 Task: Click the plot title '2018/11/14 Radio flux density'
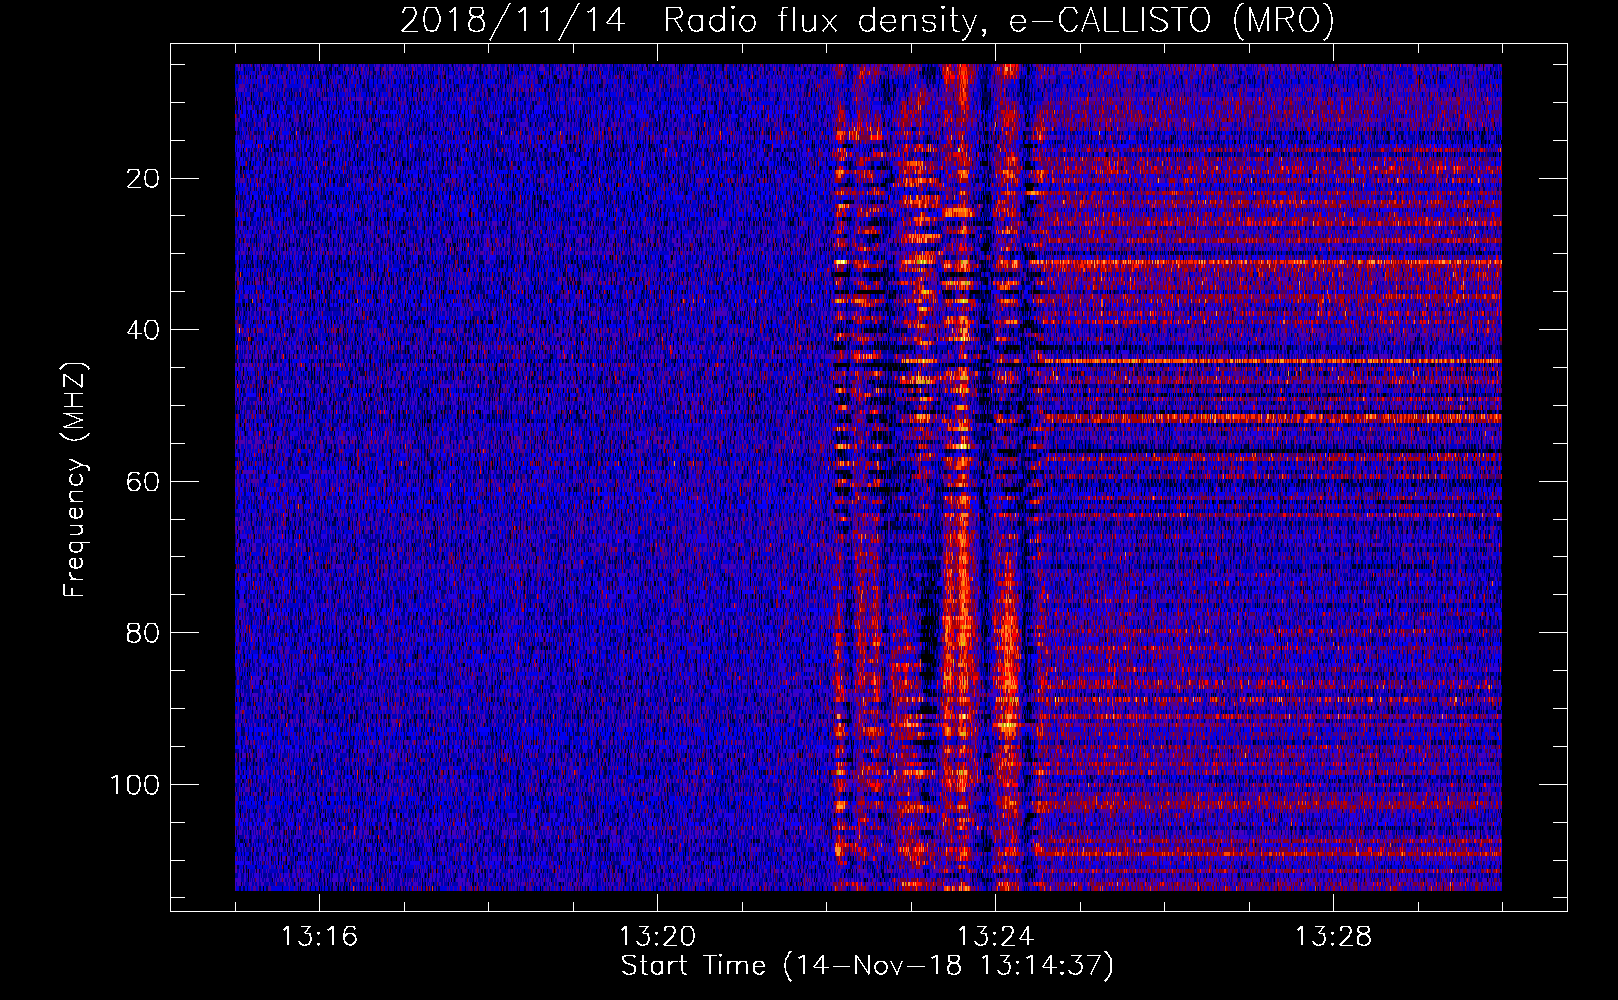(x=867, y=20)
